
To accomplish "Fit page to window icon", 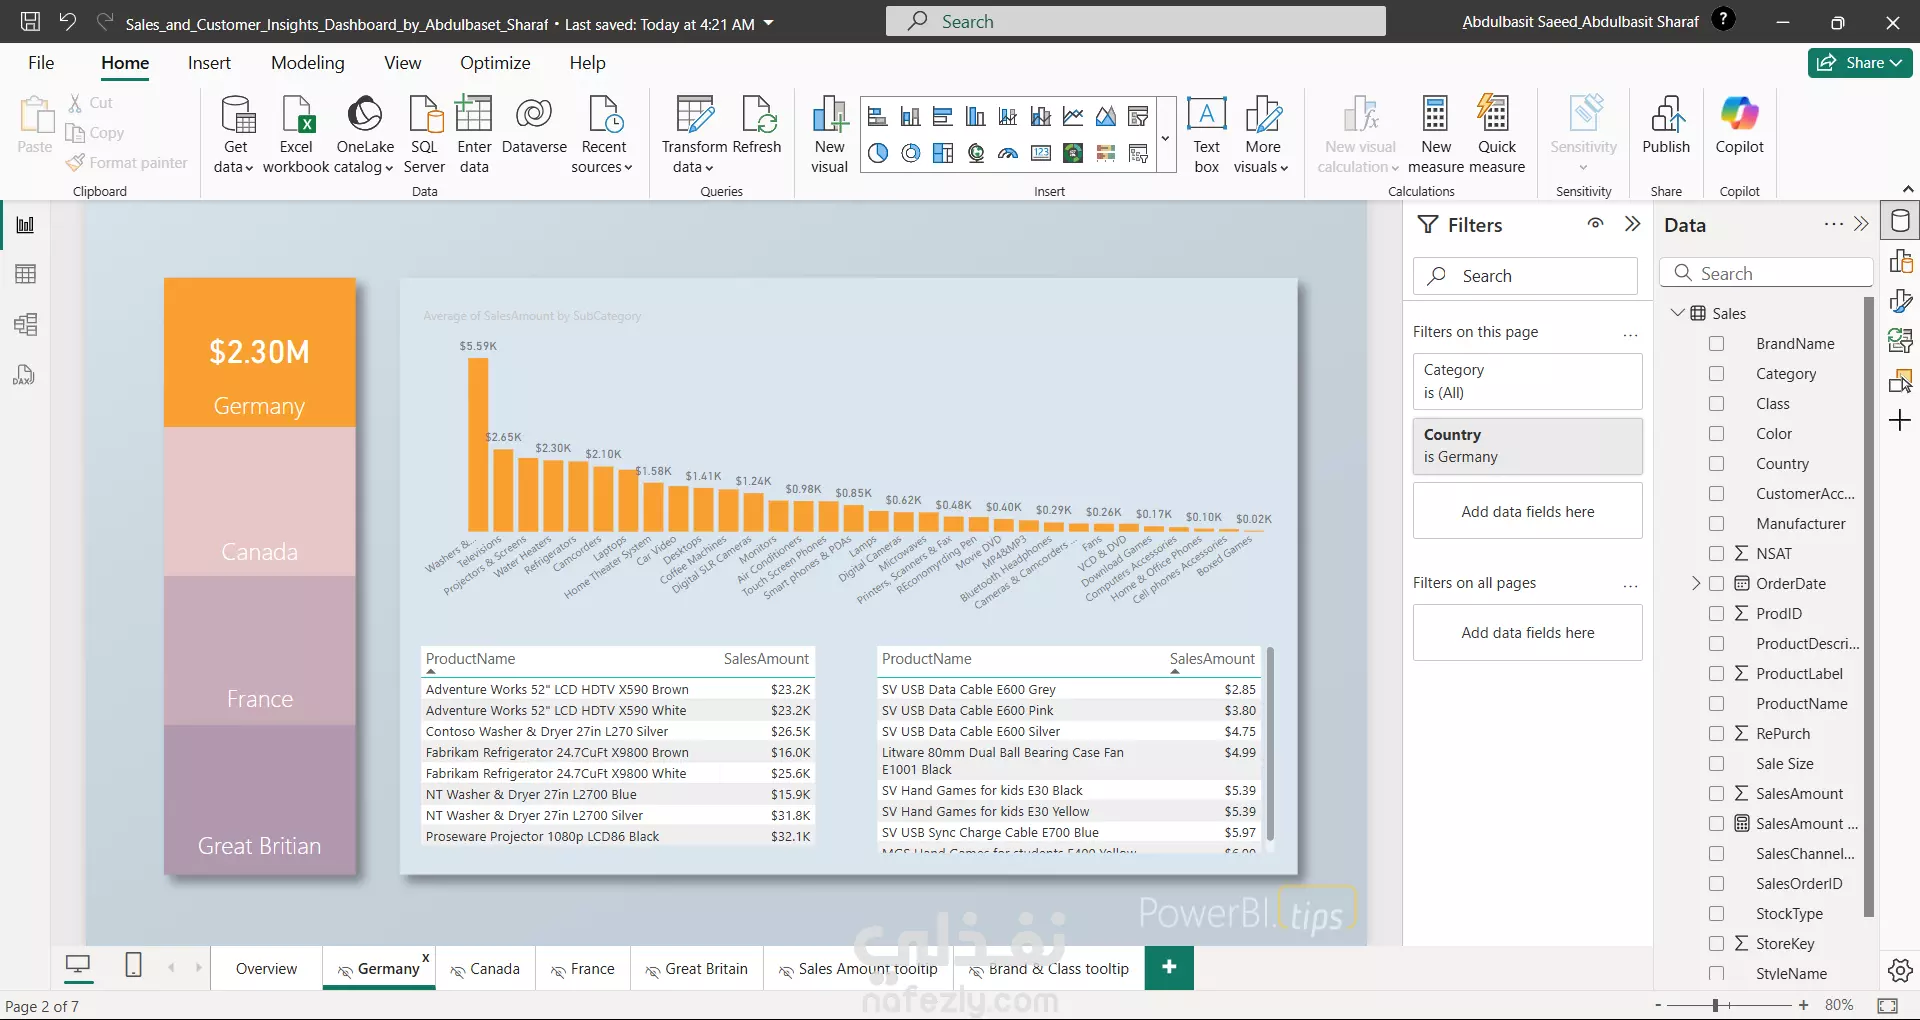I will click(x=1888, y=1005).
